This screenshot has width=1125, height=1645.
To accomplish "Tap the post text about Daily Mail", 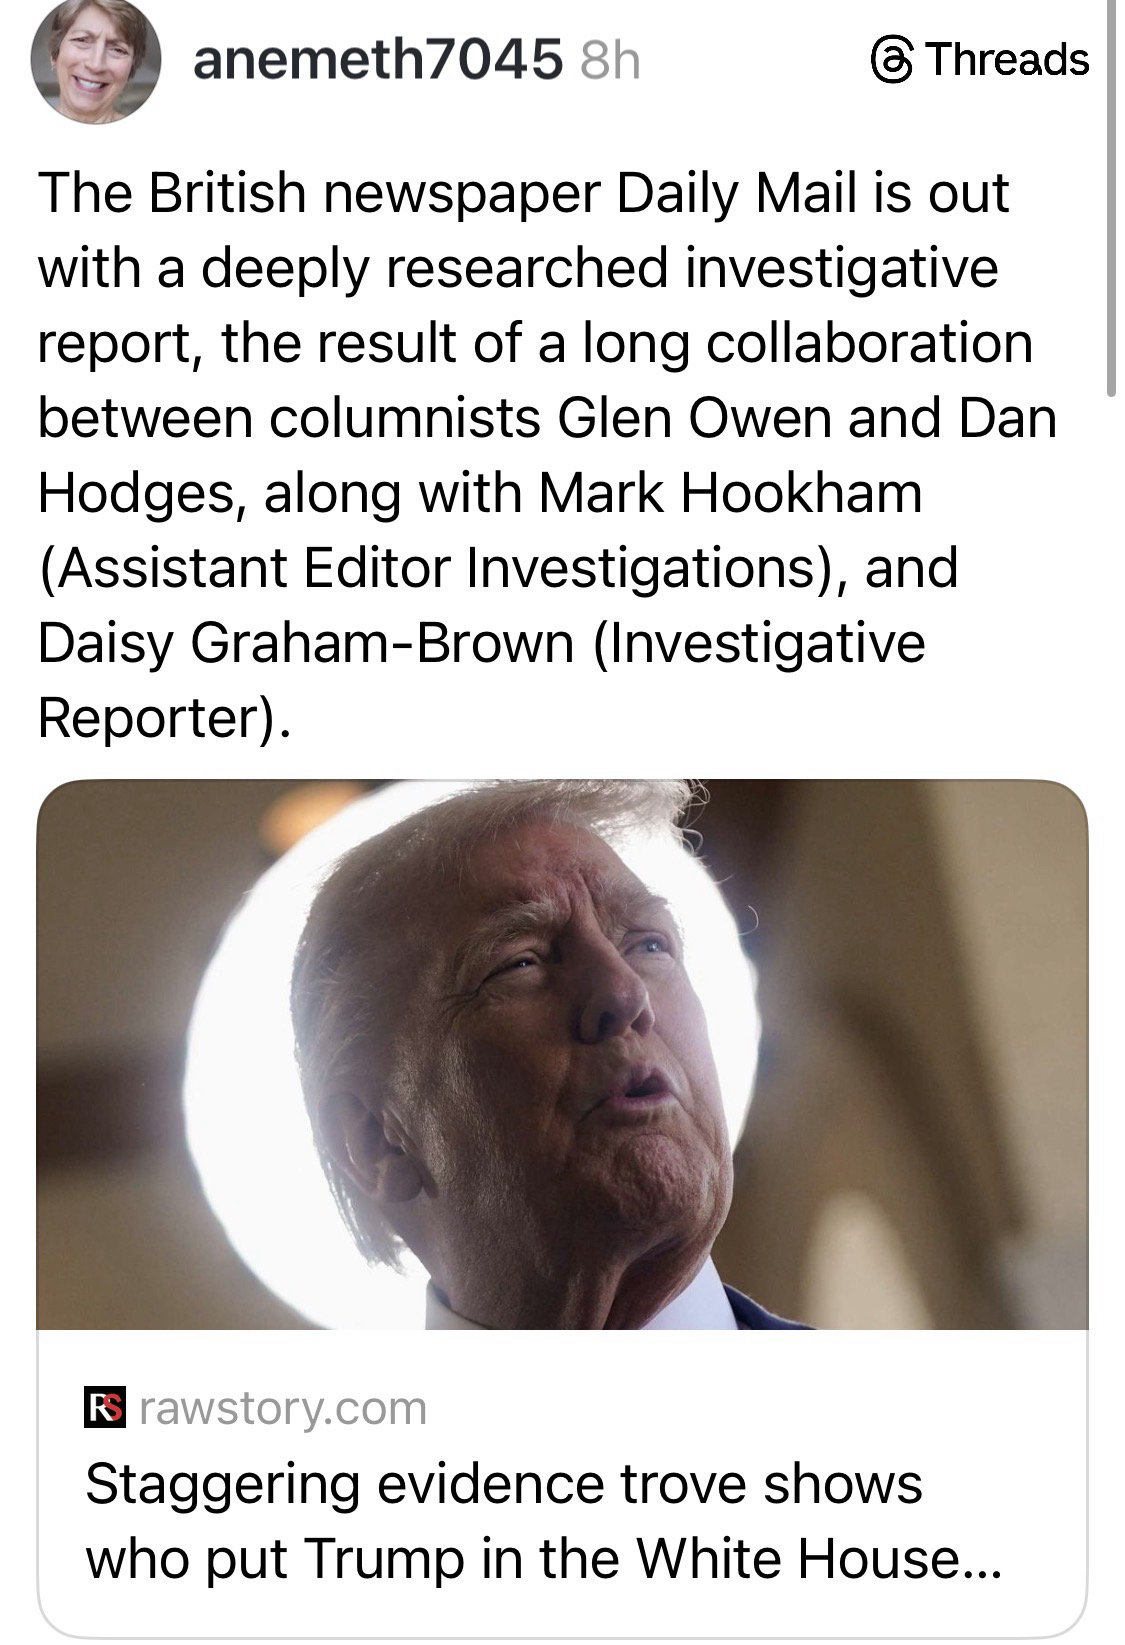I will pos(546,455).
